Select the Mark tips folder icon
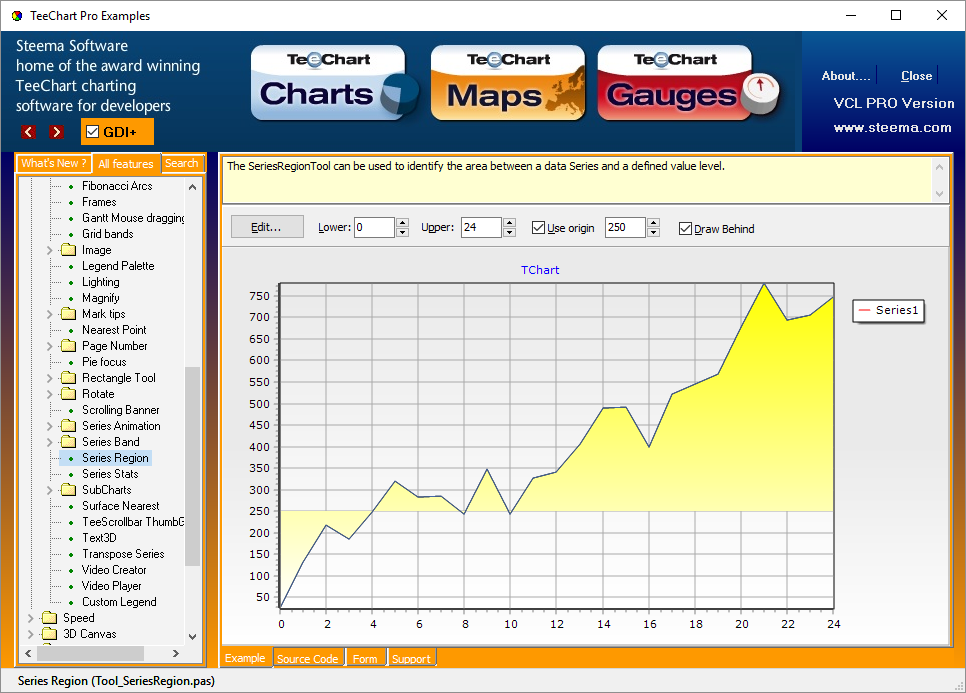 point(68,314)
